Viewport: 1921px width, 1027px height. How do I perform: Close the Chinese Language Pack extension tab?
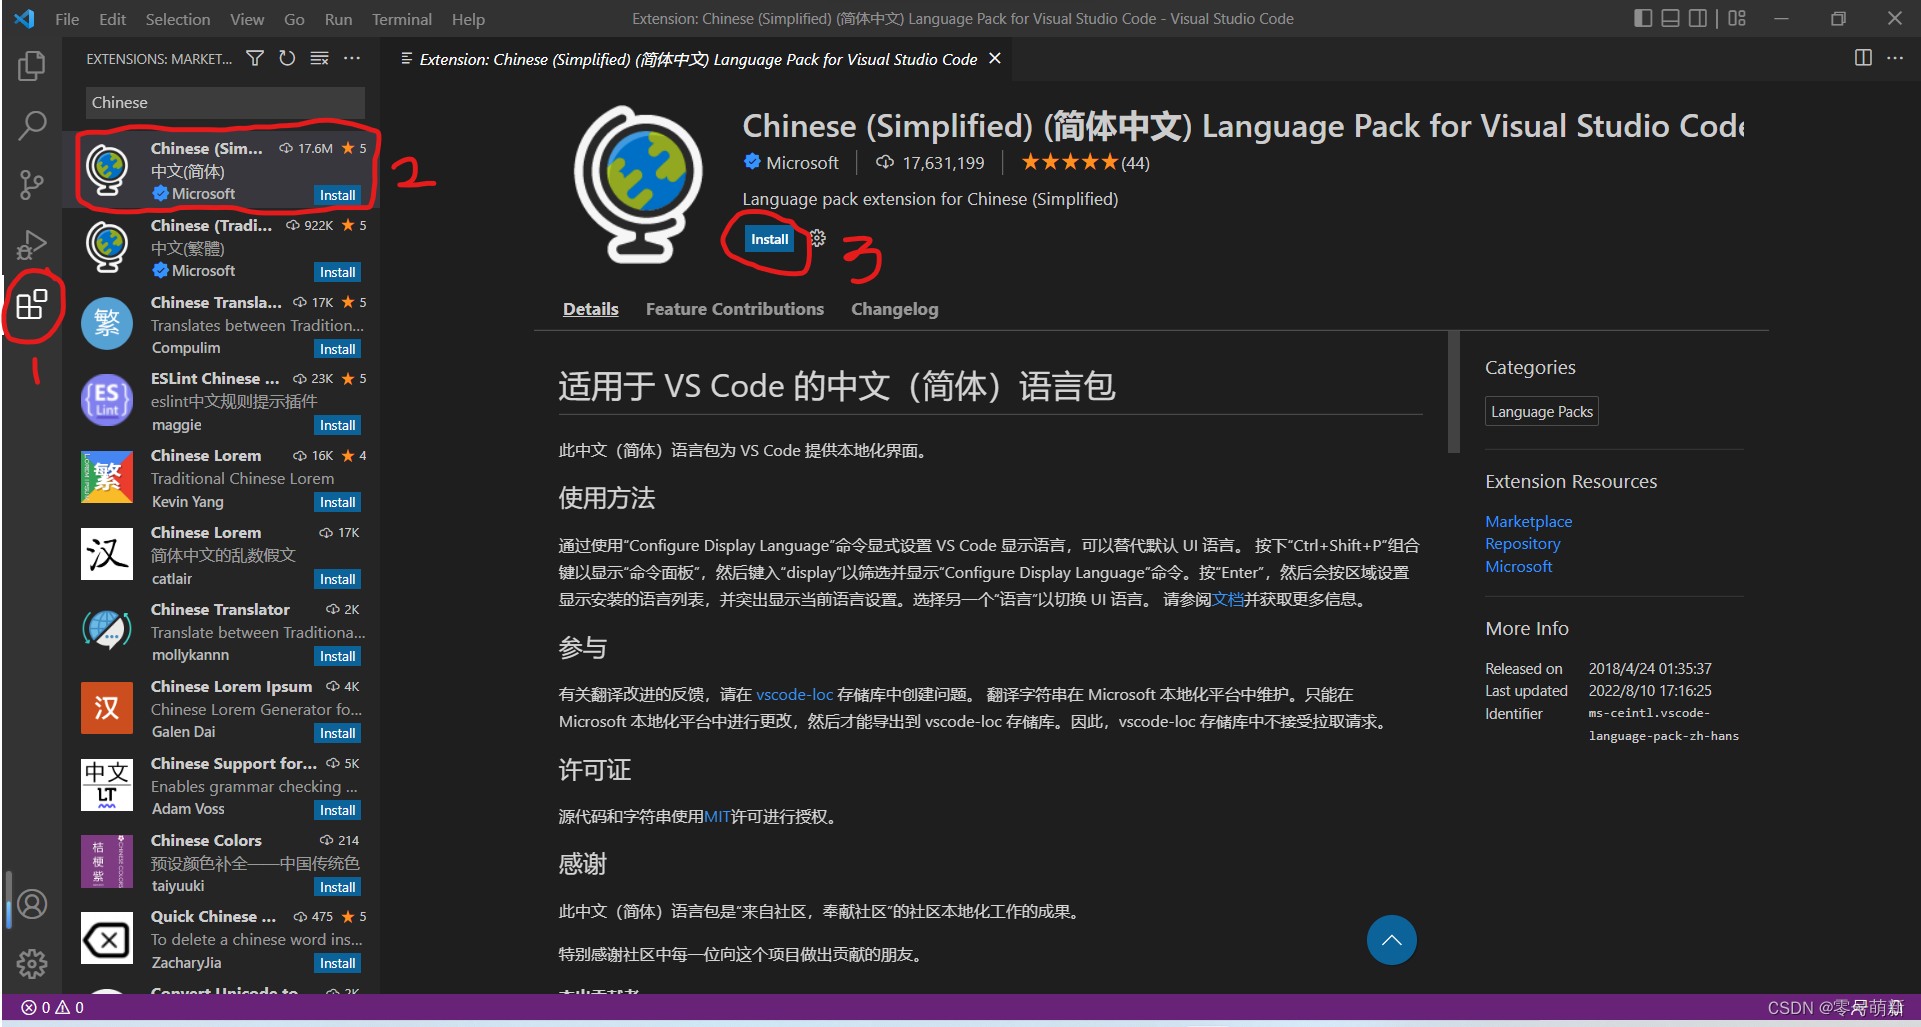995,59
